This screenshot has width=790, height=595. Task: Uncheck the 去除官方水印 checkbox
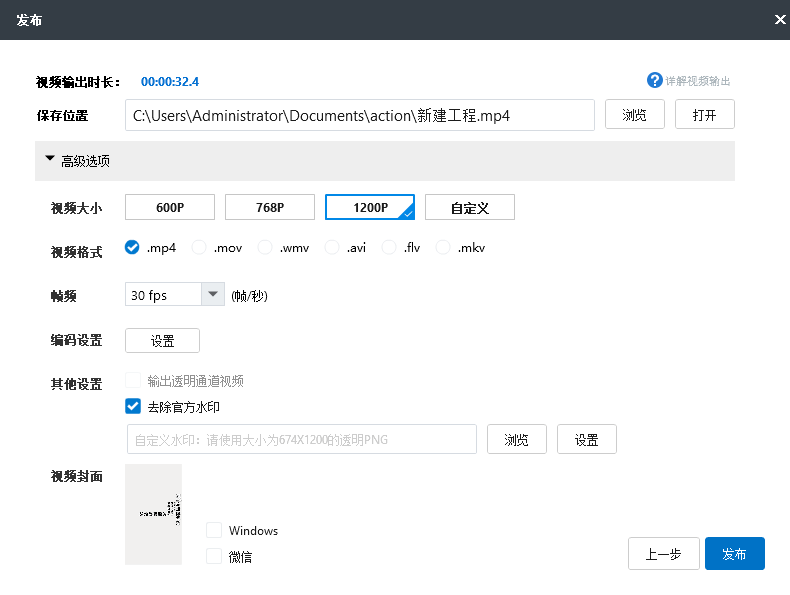coord(133,406)
